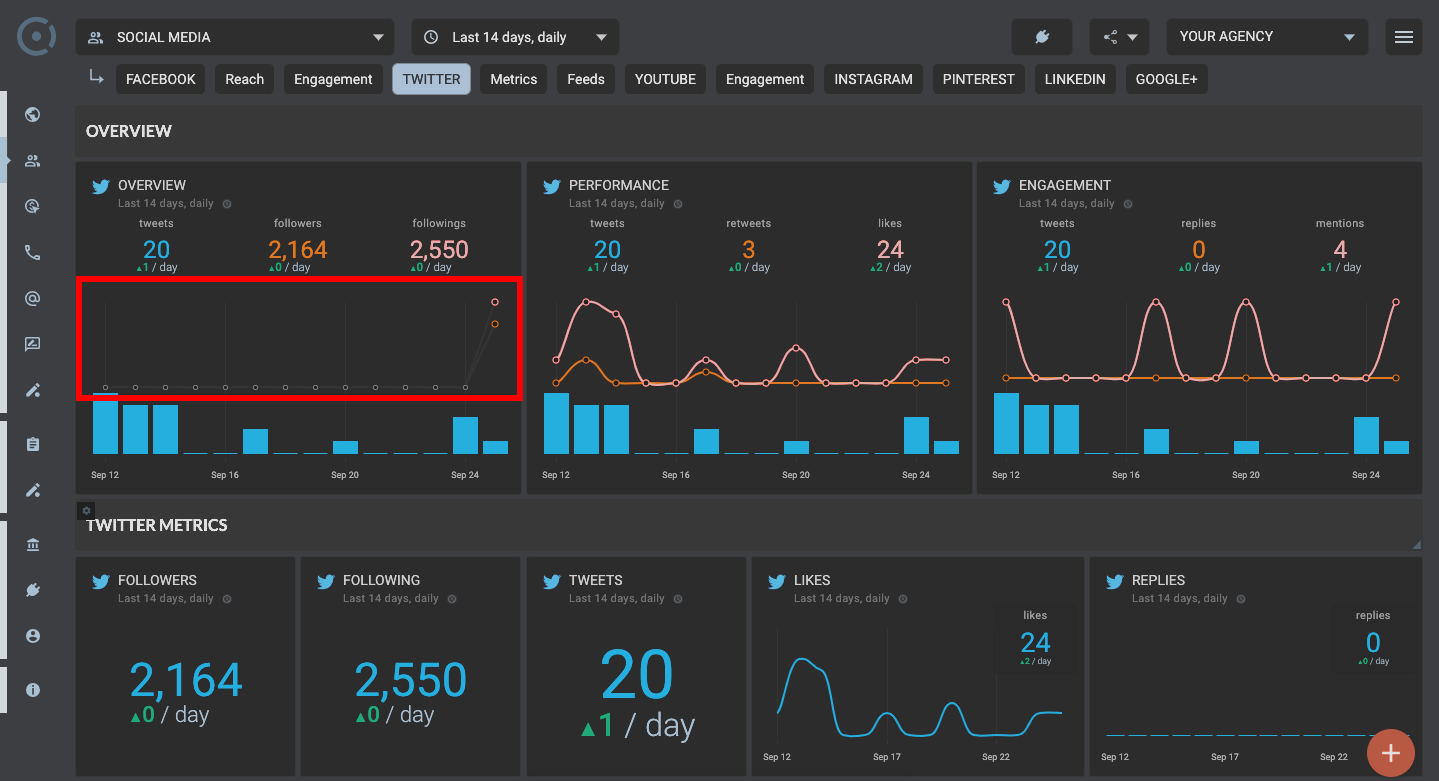This screenshot has width=1439, height=781.
Task: Click the mentions value 4 in Engagement widget
Action: [x=1340, y=249]
